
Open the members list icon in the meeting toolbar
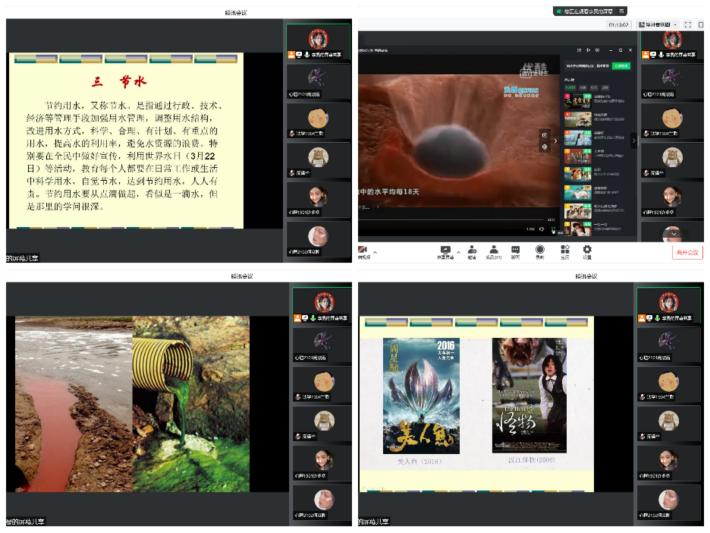click(x=494, y=250)
